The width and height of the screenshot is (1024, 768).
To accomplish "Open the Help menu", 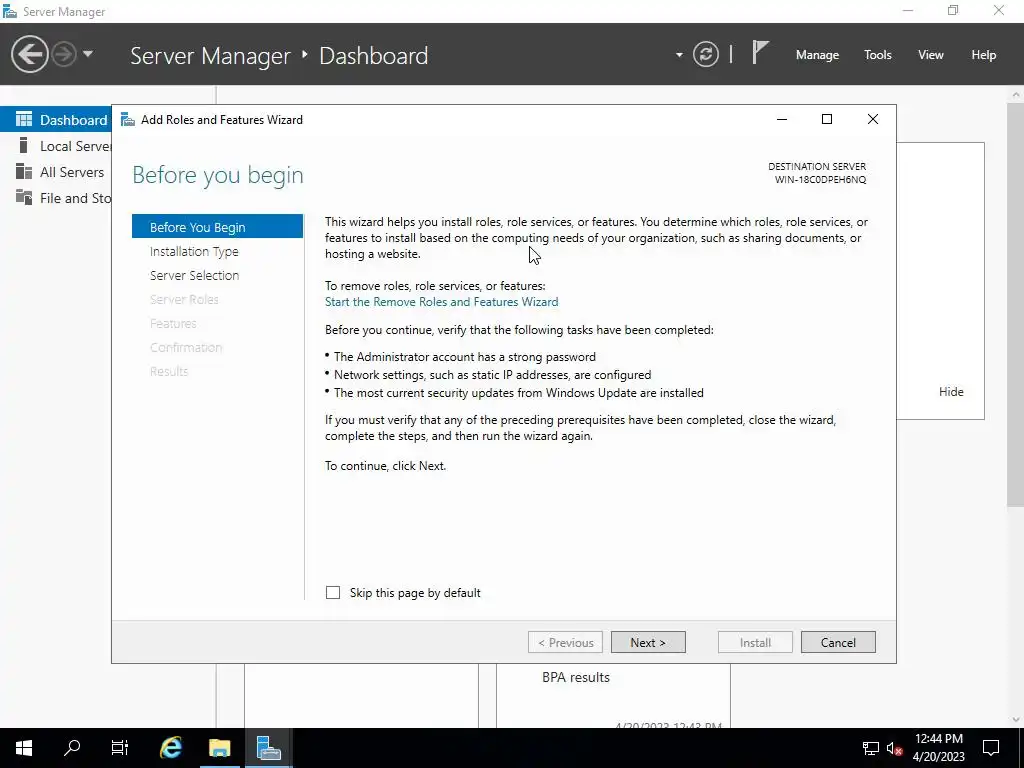I will [983, 55].
